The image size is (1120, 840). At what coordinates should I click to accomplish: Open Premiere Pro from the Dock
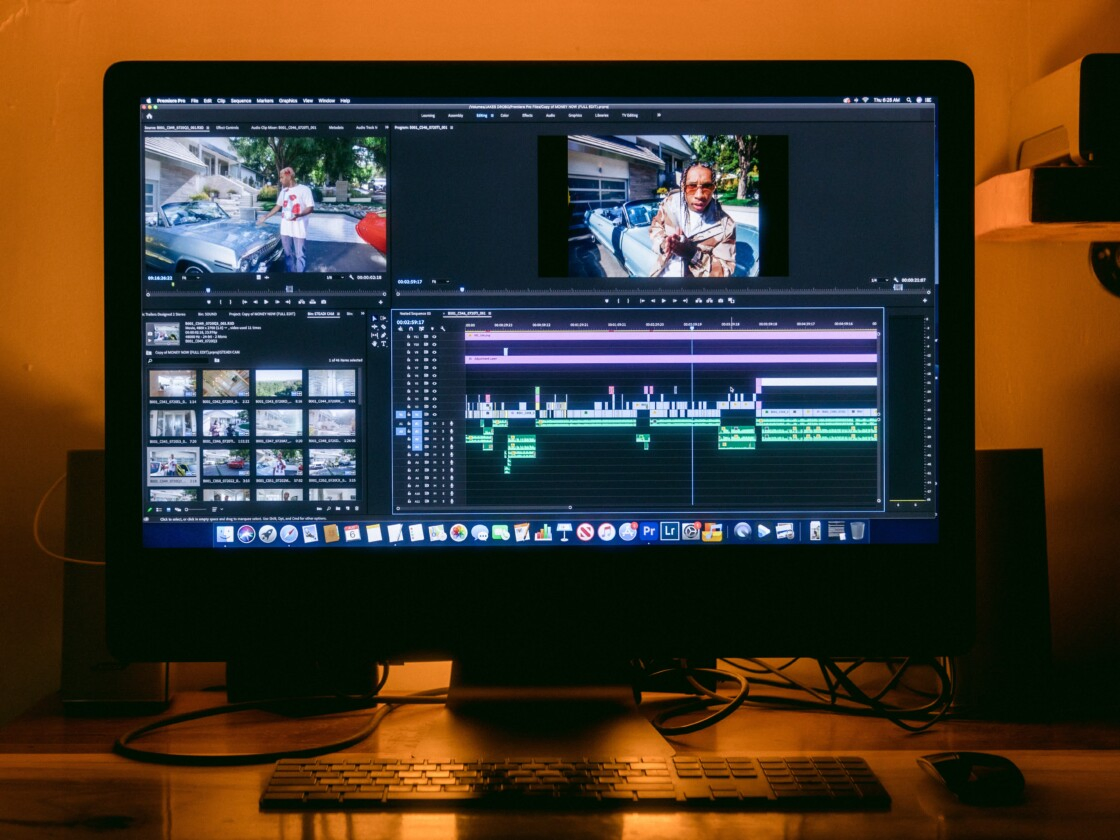(649, 532)
